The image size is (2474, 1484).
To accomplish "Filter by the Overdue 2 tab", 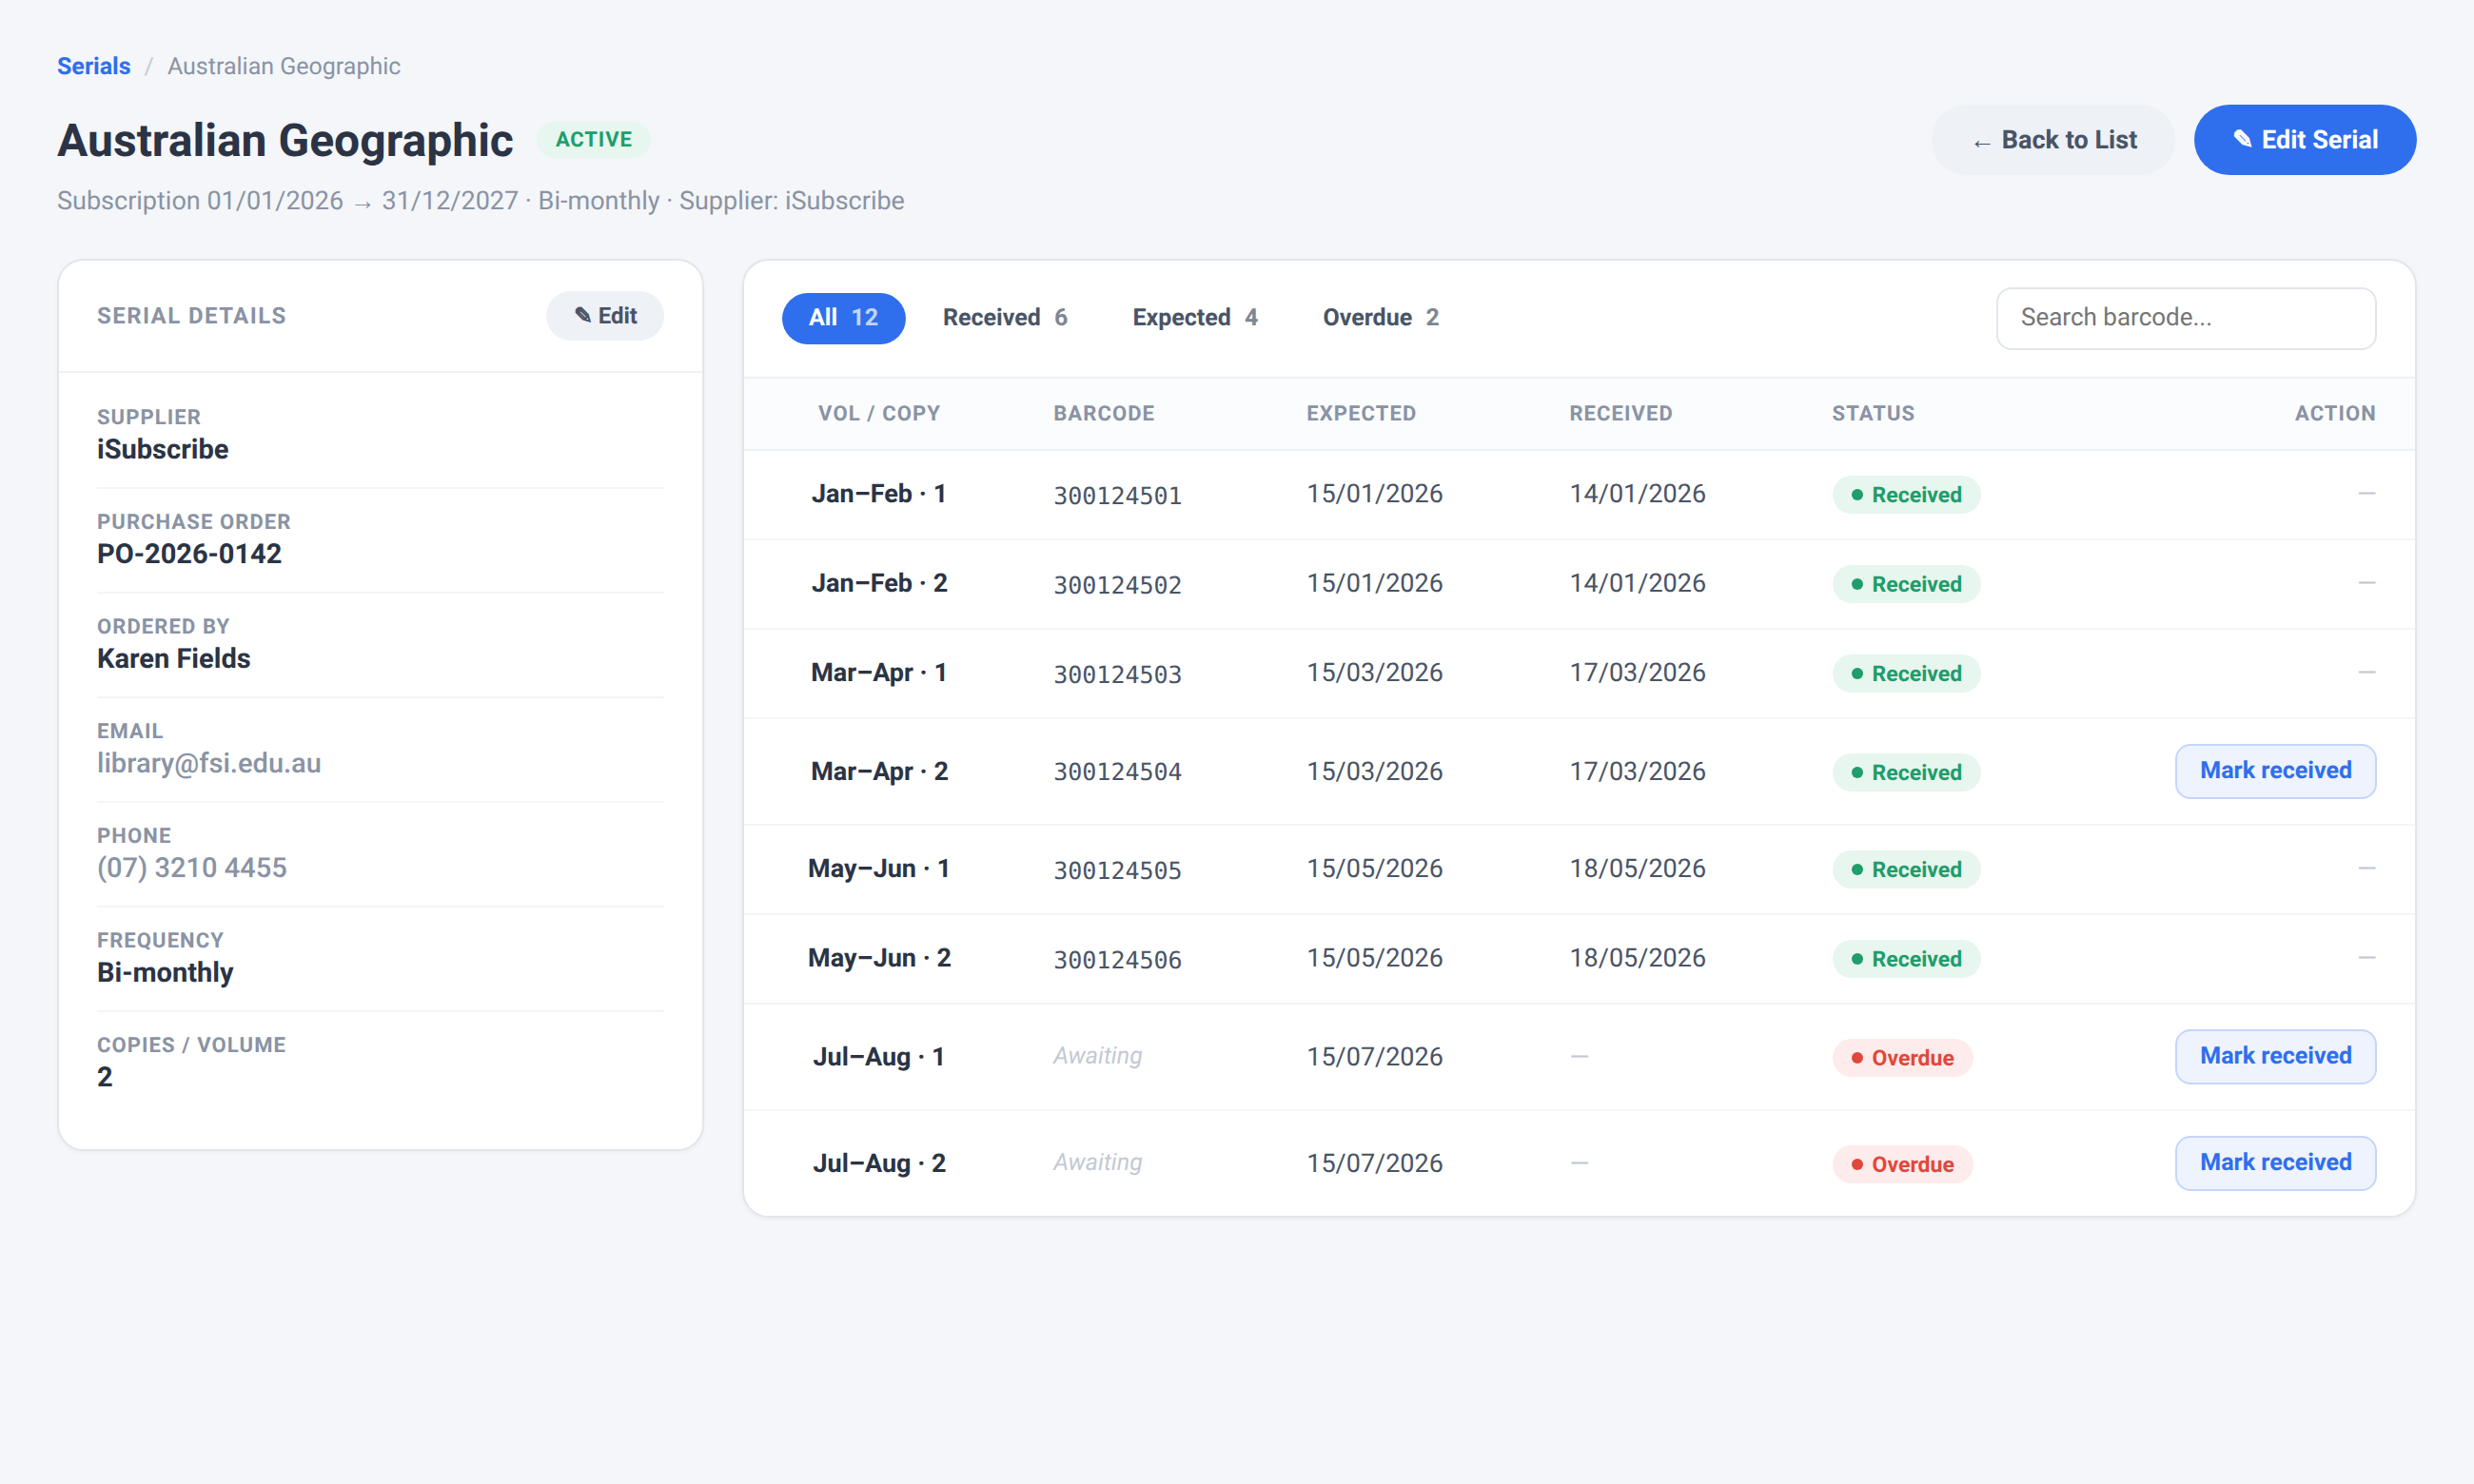I will (x=1381, y=318).
